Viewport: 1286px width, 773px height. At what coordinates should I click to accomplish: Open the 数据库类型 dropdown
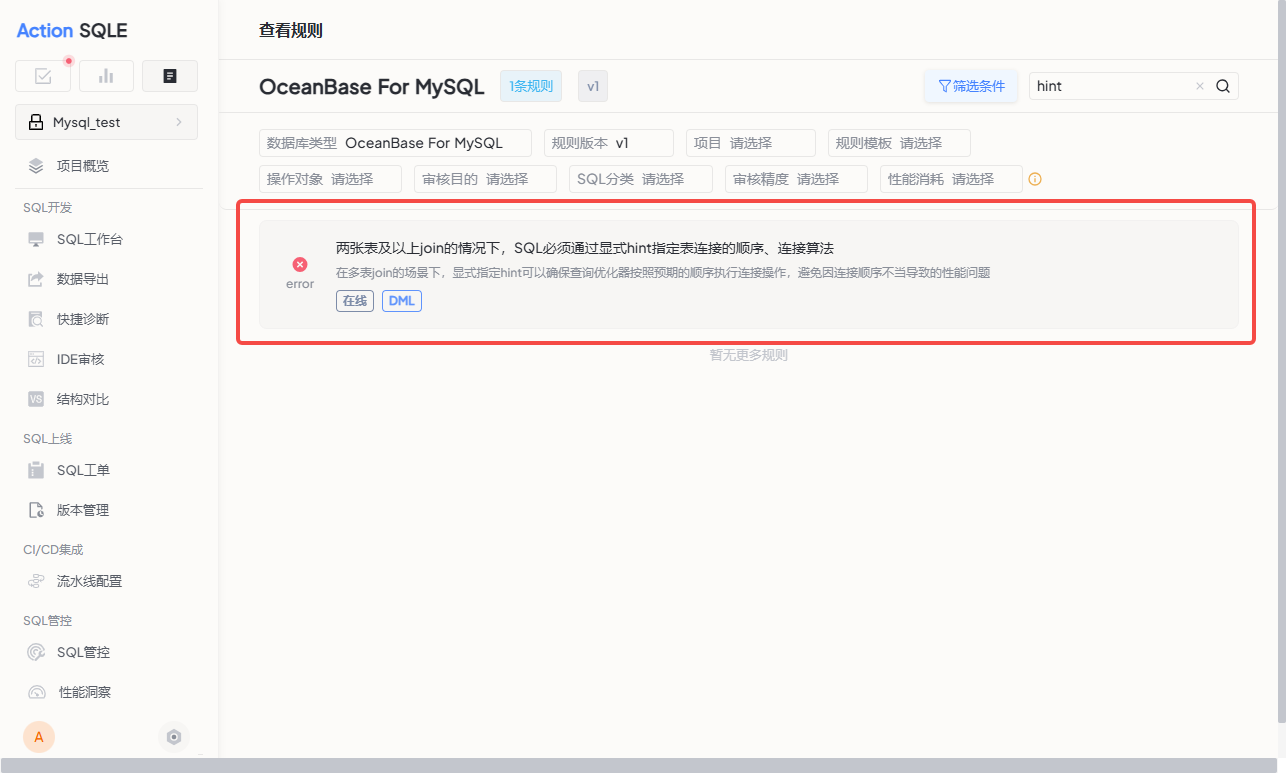point(395,143)
